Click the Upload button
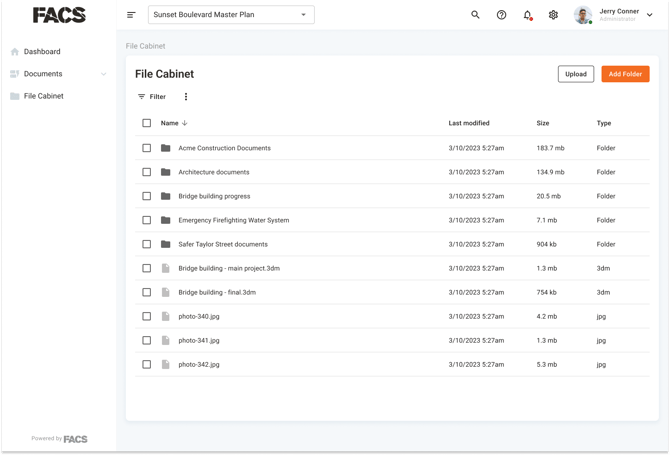 [576, 74]
